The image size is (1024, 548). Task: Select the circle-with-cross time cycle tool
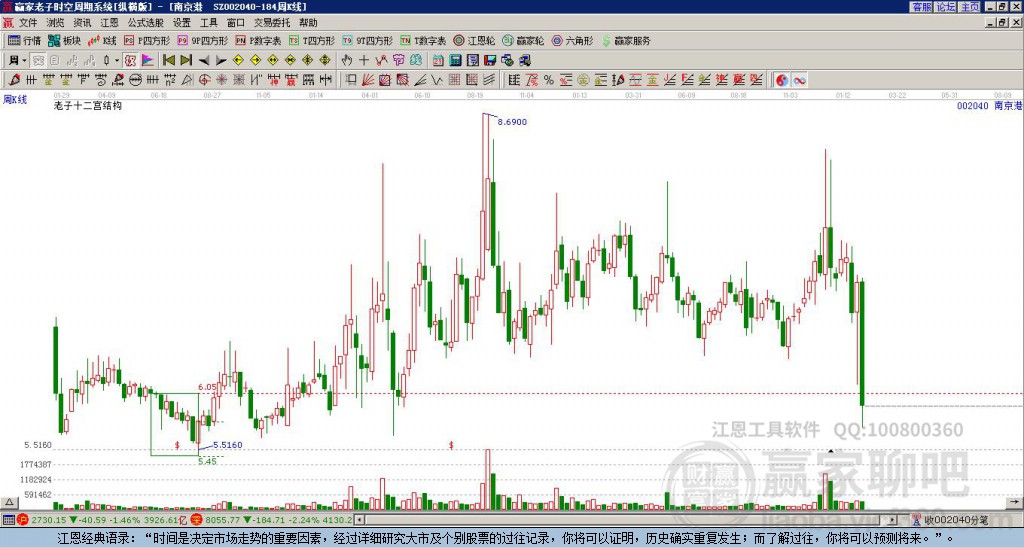(204, 80)
